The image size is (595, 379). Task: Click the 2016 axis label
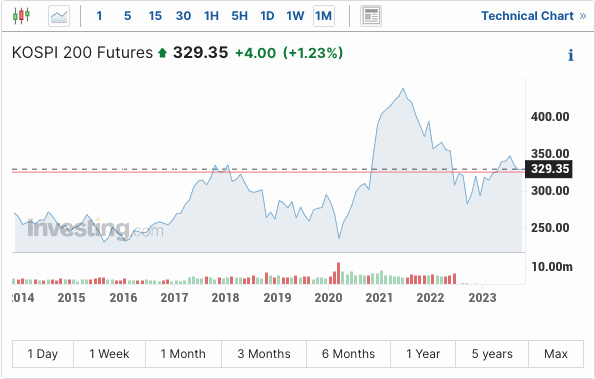(x=123, y=298)
